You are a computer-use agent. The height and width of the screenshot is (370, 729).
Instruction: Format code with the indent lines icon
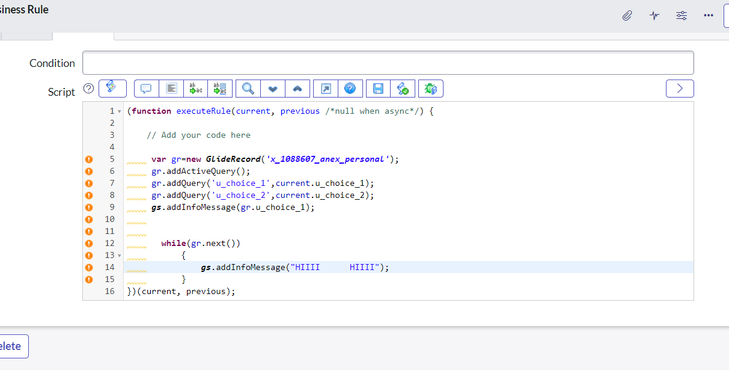coord(171,88)
